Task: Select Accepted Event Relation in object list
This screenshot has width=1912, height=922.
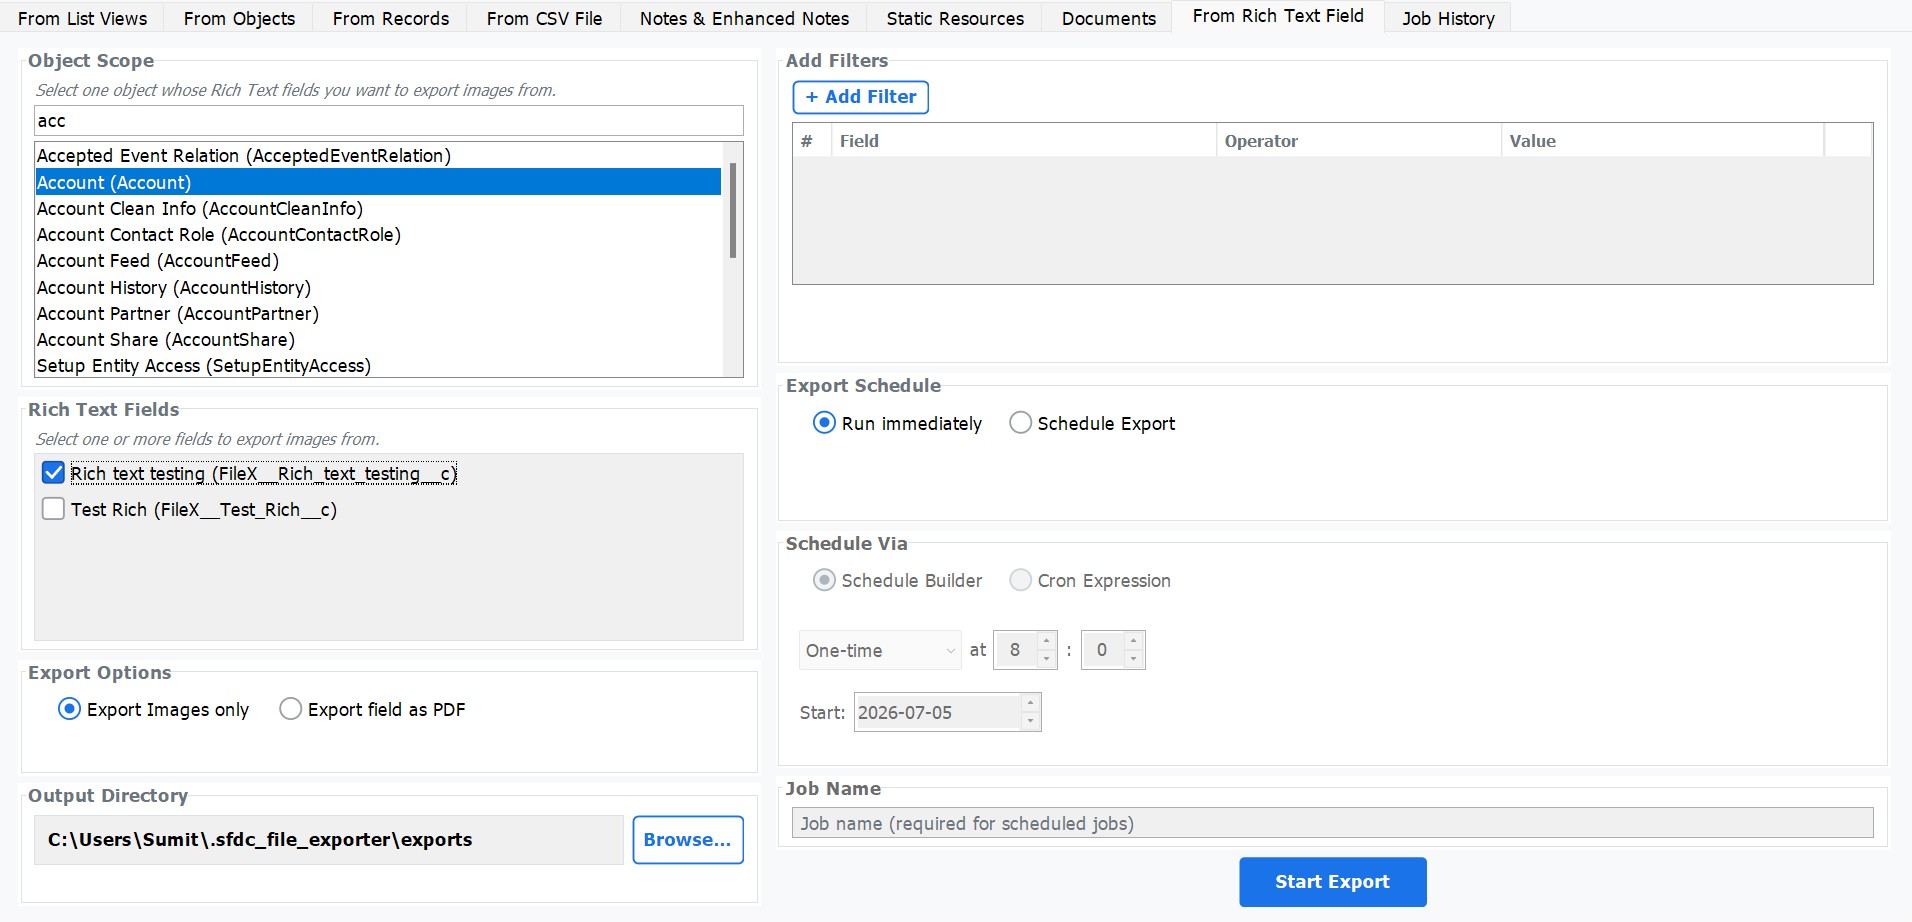Action: pos(378,156)
